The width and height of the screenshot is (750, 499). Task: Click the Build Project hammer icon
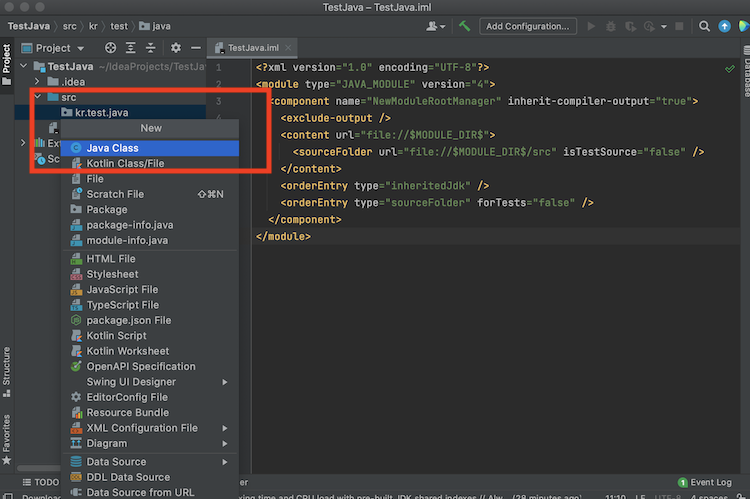click(464, 26)
